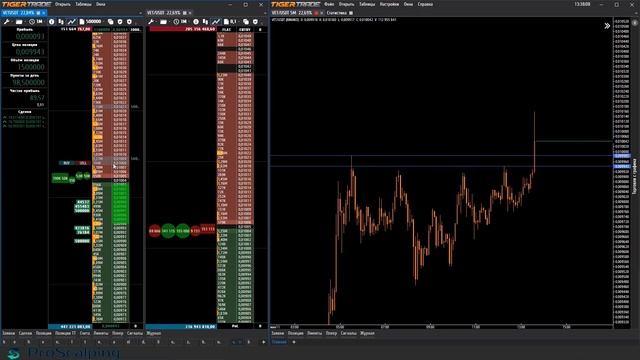Close the middle VET/USDT tab
Screen dimensions: 640x360
click(x=190, y=13)
